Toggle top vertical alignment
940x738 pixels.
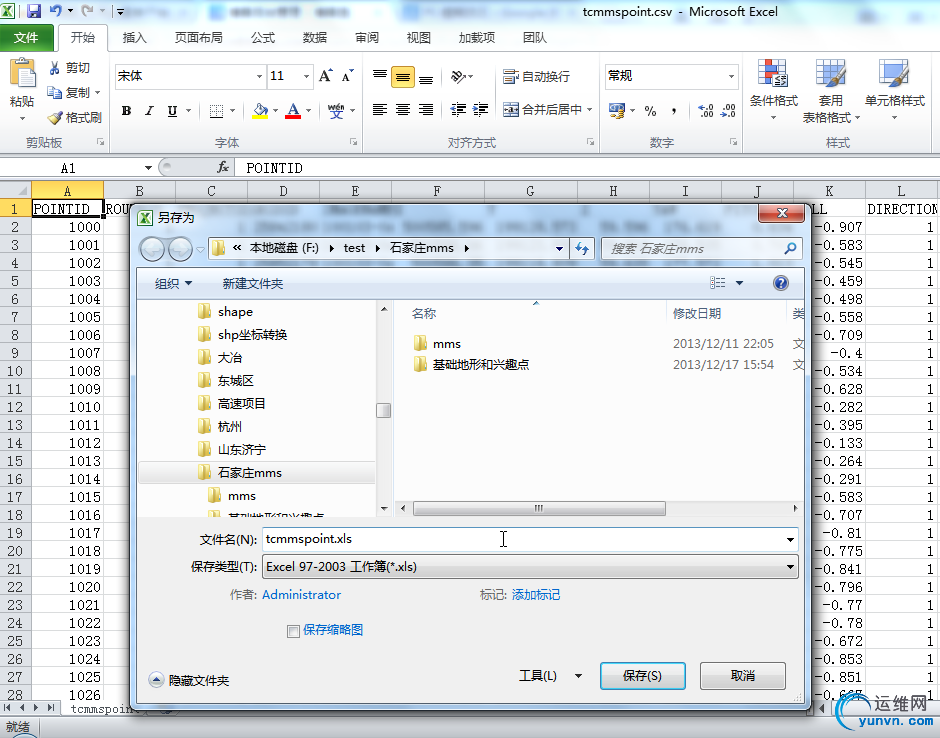[x=380, y=77]
